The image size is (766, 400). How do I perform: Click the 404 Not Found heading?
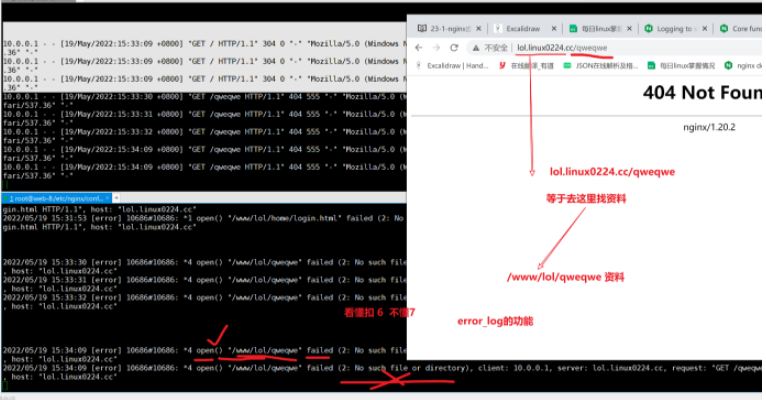(702, 92)
